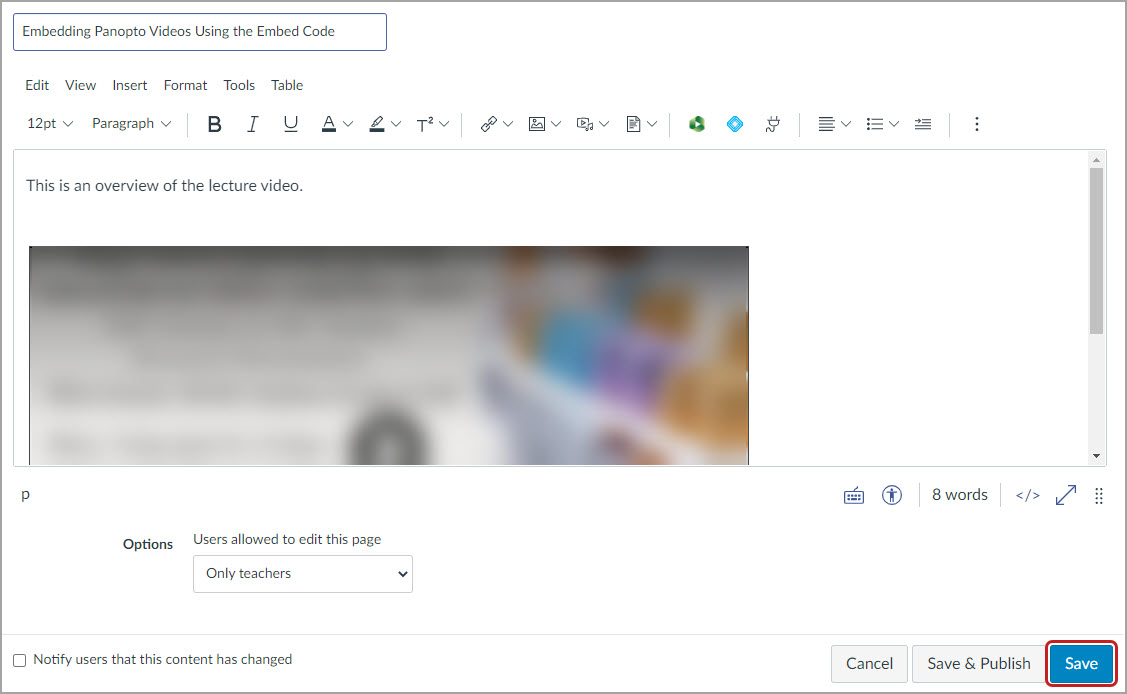
Task: Expand document options arrow
Action: click(652, 124)
